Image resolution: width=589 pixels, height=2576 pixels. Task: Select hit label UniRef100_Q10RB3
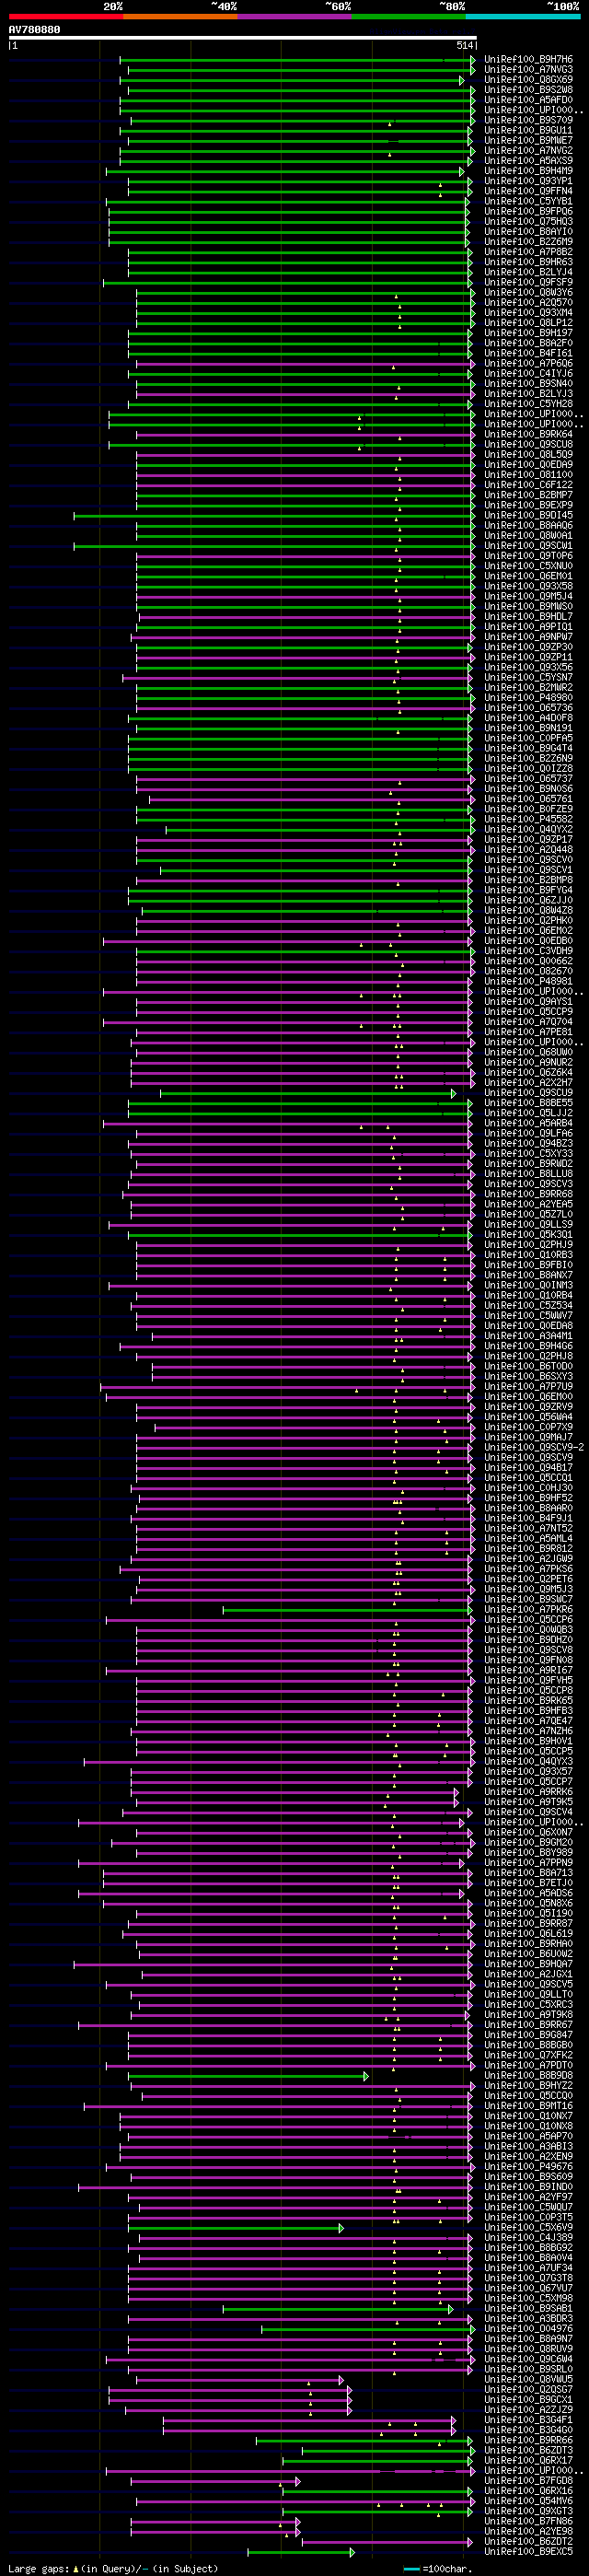[x=529, y=1255]
